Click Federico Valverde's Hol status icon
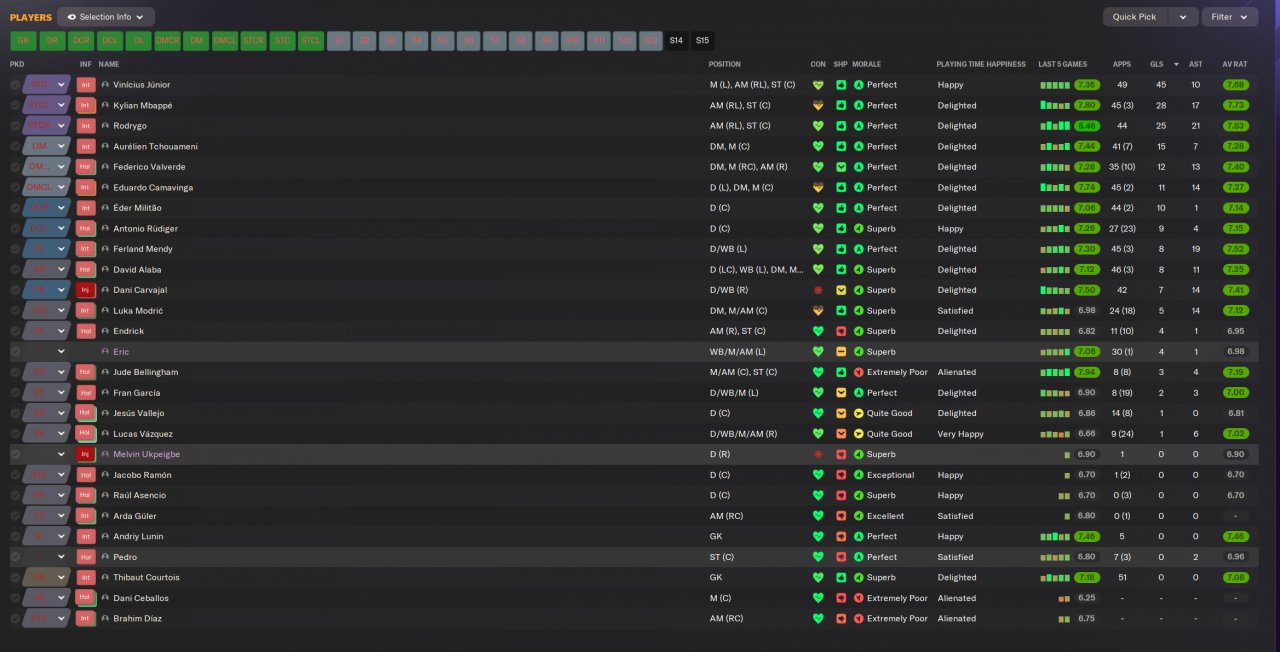 pos(86,167)
